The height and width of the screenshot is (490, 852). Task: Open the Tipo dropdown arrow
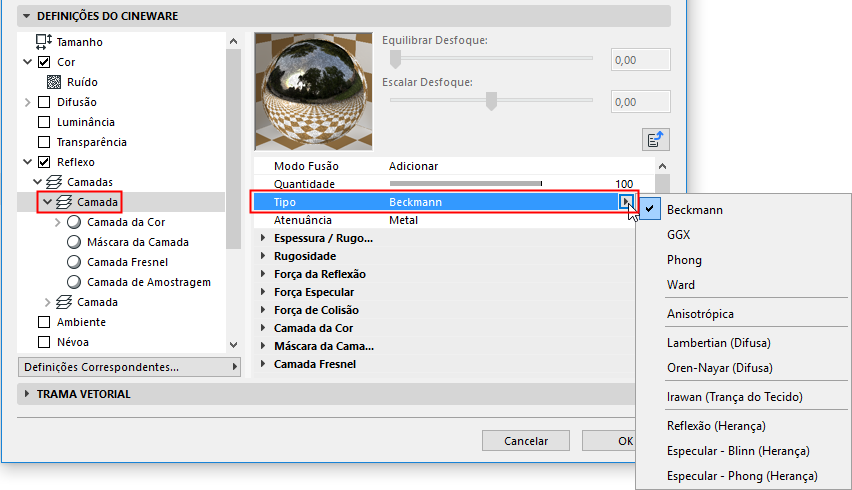click(626, 202)
